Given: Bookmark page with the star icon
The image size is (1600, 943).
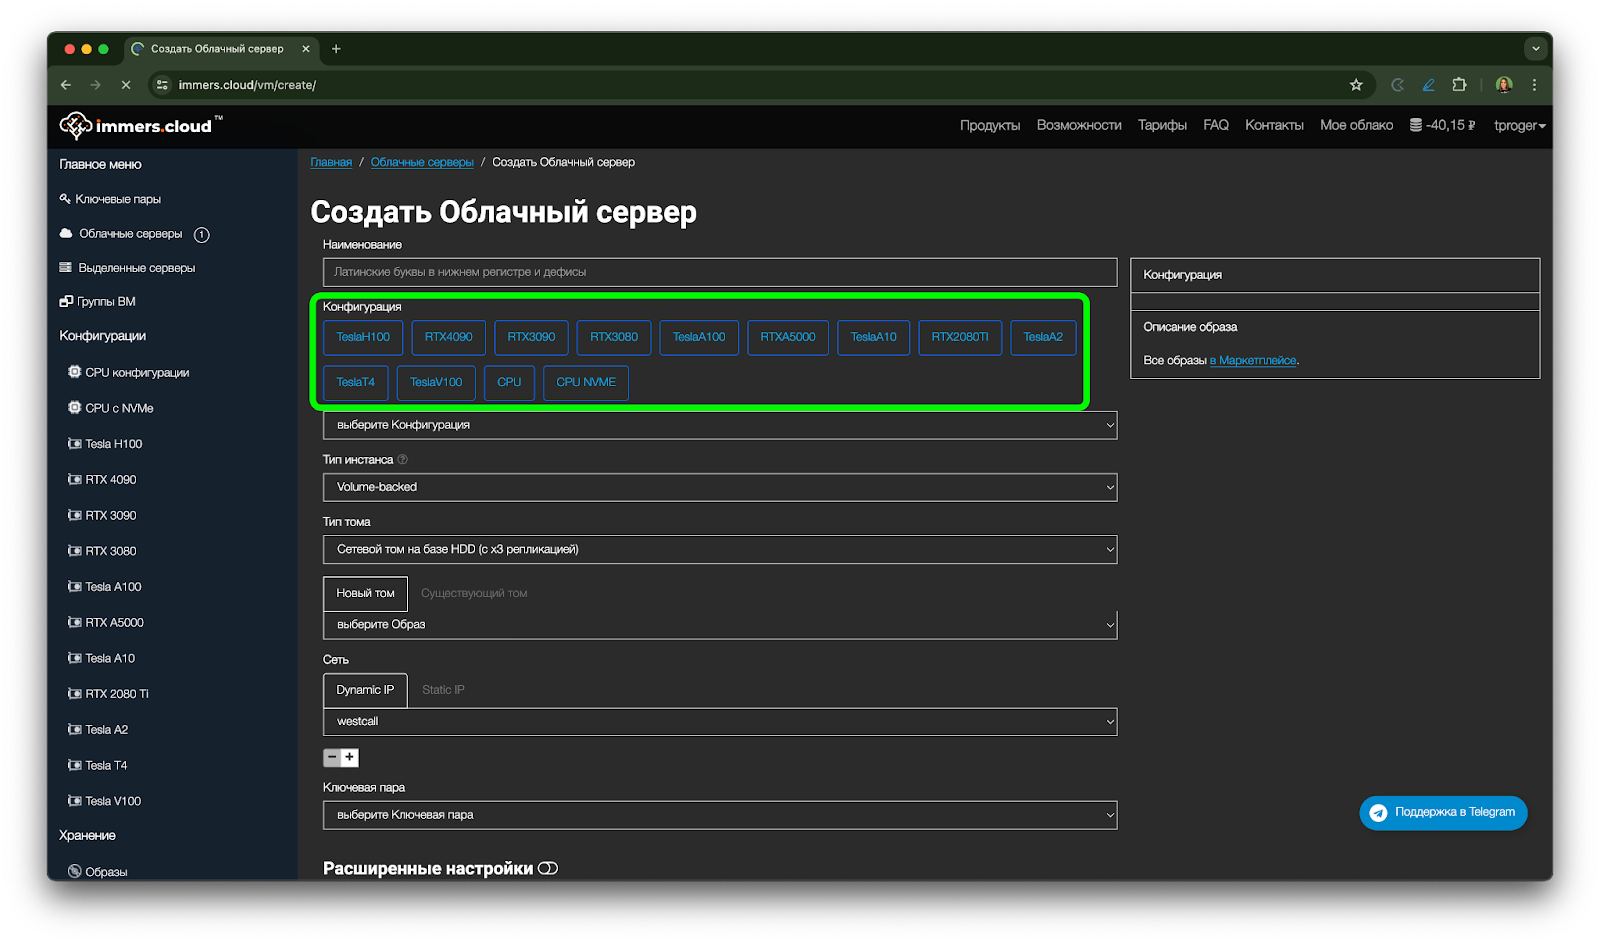Looking at the screenshot, I should click(1356, 85).
